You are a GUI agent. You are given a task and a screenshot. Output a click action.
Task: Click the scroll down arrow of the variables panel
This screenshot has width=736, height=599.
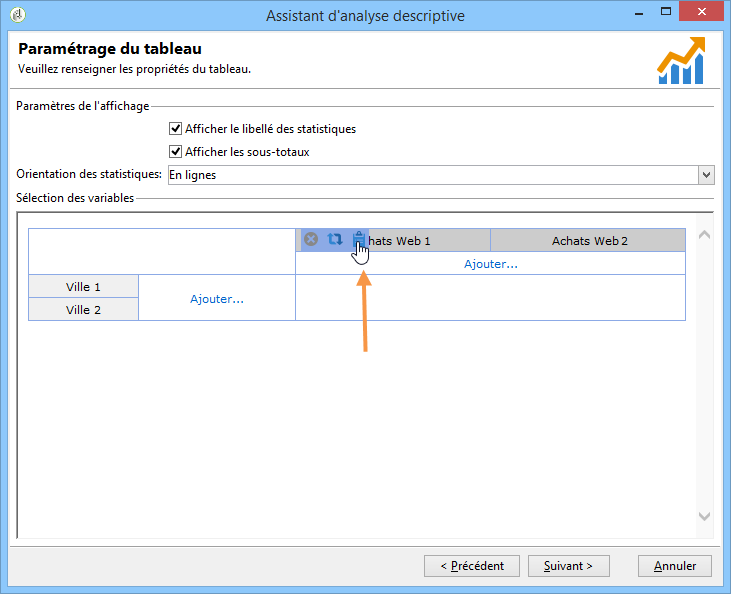click(x=704, y=516)
